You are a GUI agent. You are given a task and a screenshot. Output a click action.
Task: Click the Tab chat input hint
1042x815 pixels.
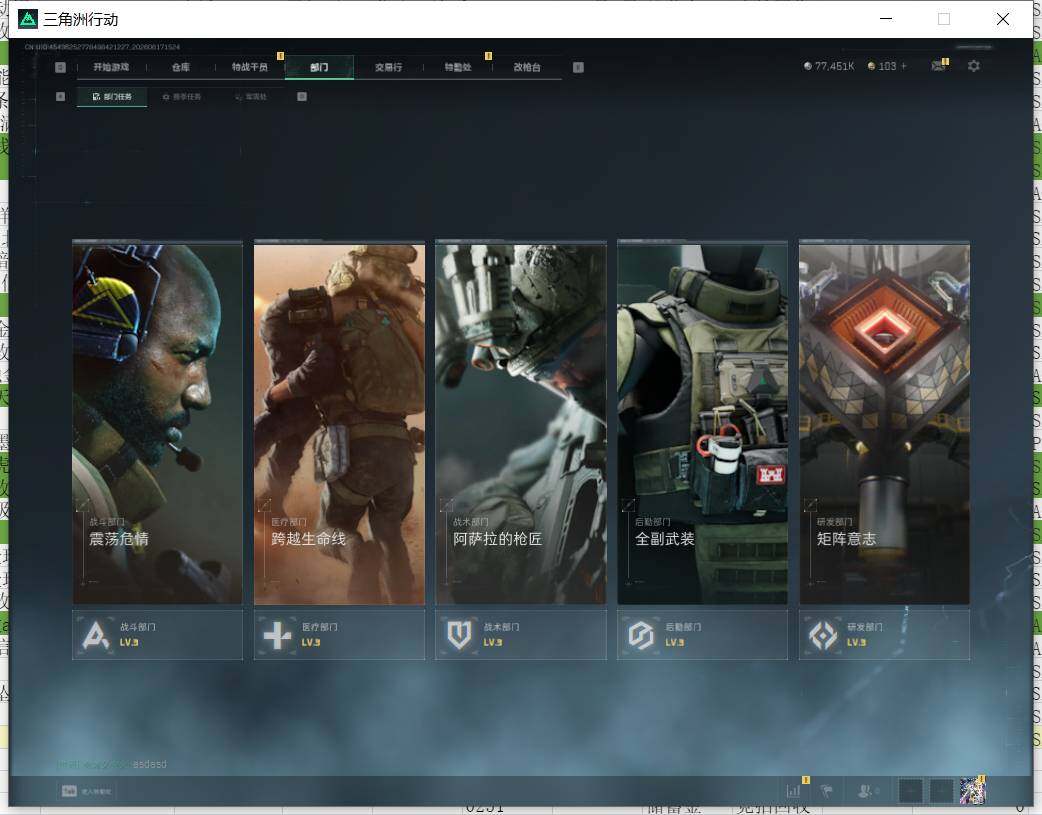(x=86, y=791)
